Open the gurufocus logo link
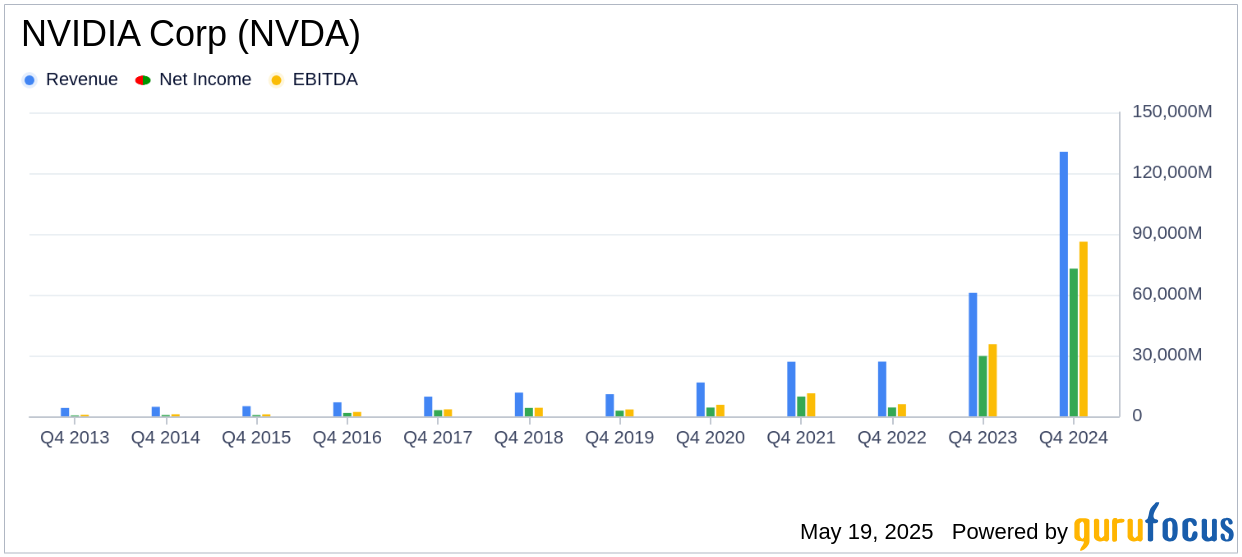 coord(1154,526)
